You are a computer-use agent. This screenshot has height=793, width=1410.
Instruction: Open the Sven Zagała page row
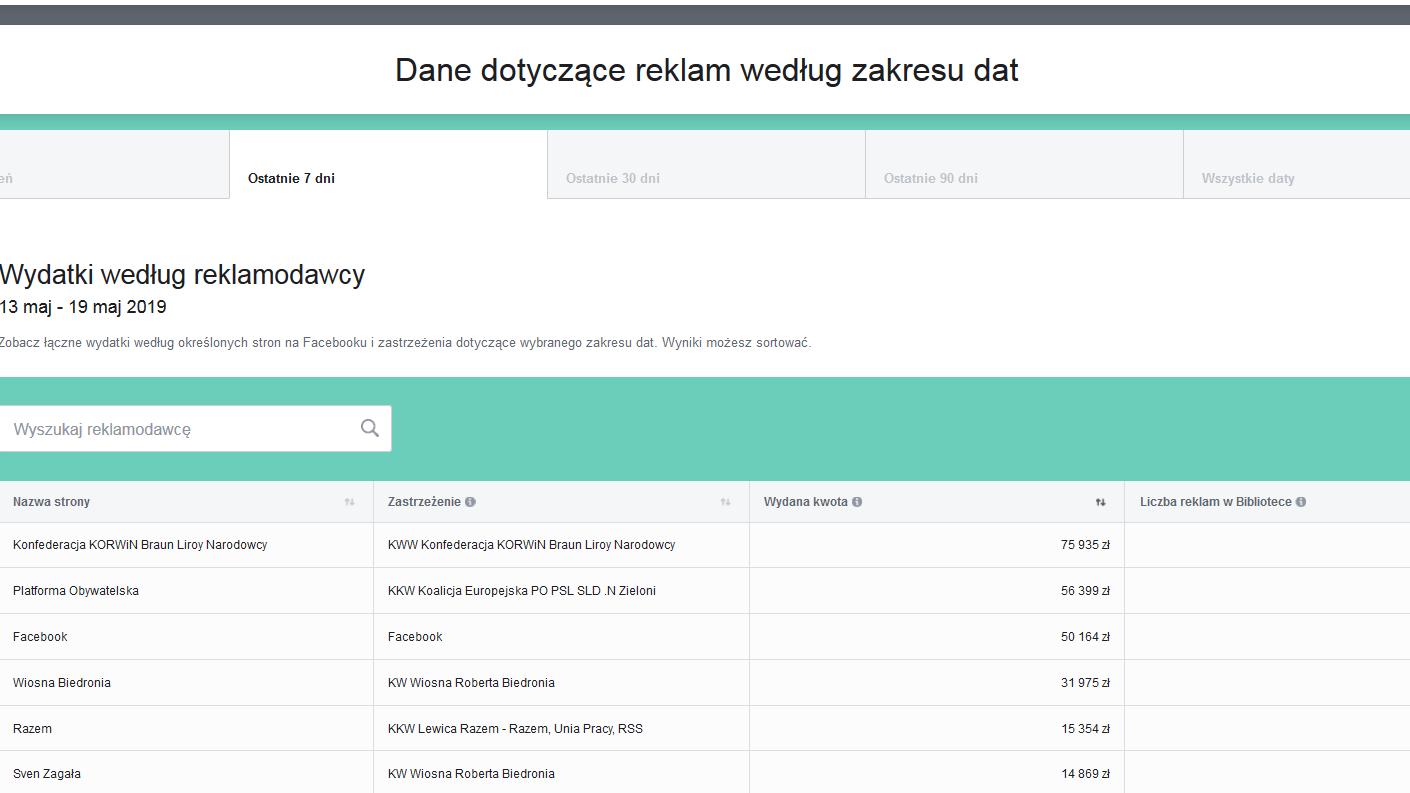click(47, 774)
